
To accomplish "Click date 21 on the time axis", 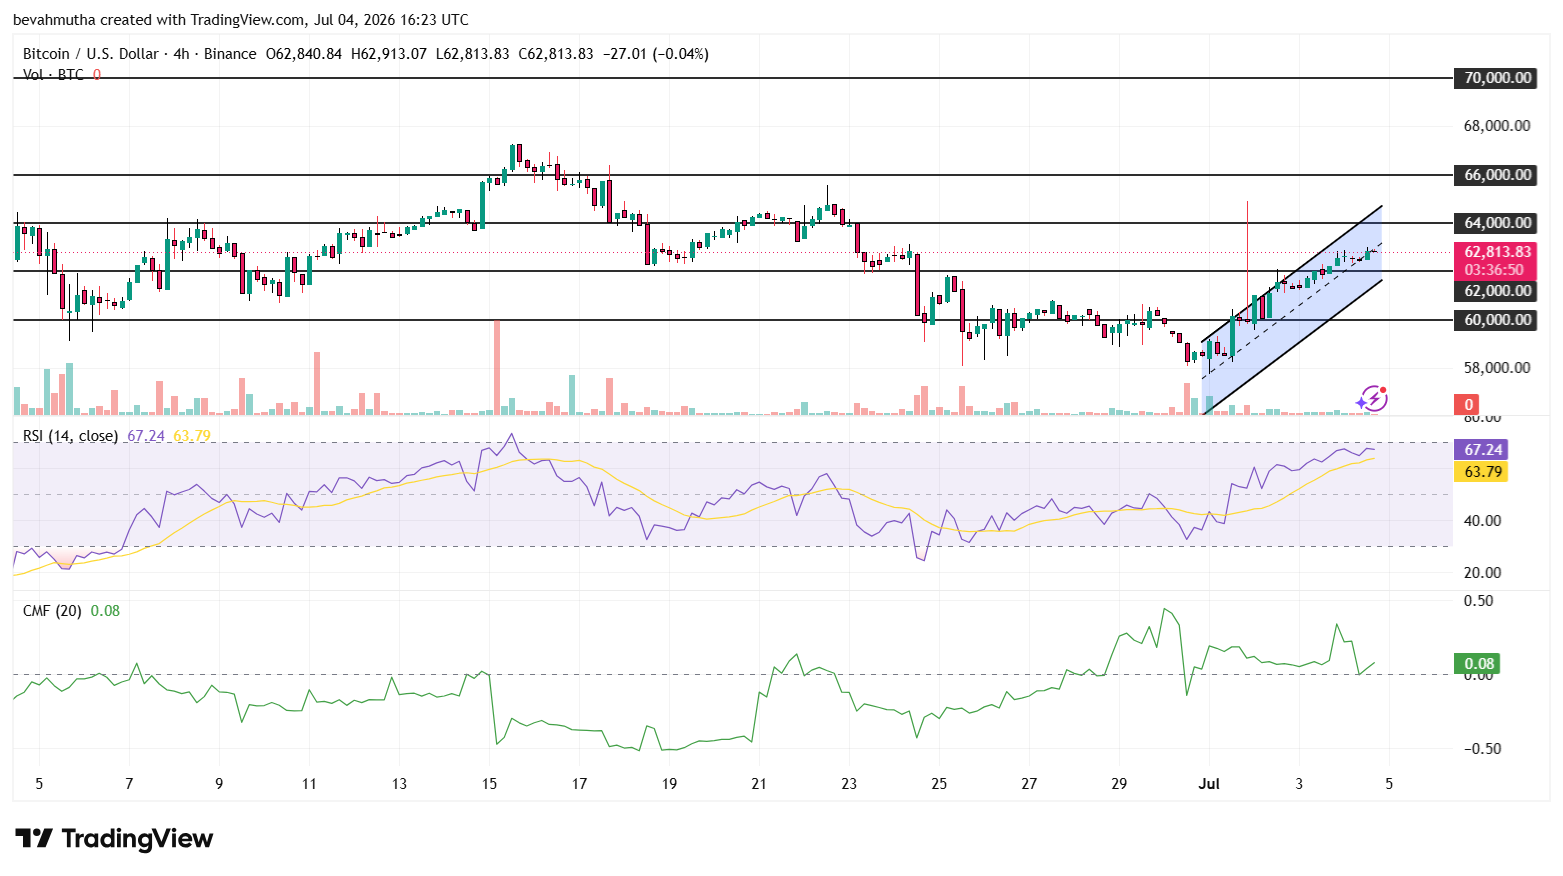I will [x=759, y=784].
